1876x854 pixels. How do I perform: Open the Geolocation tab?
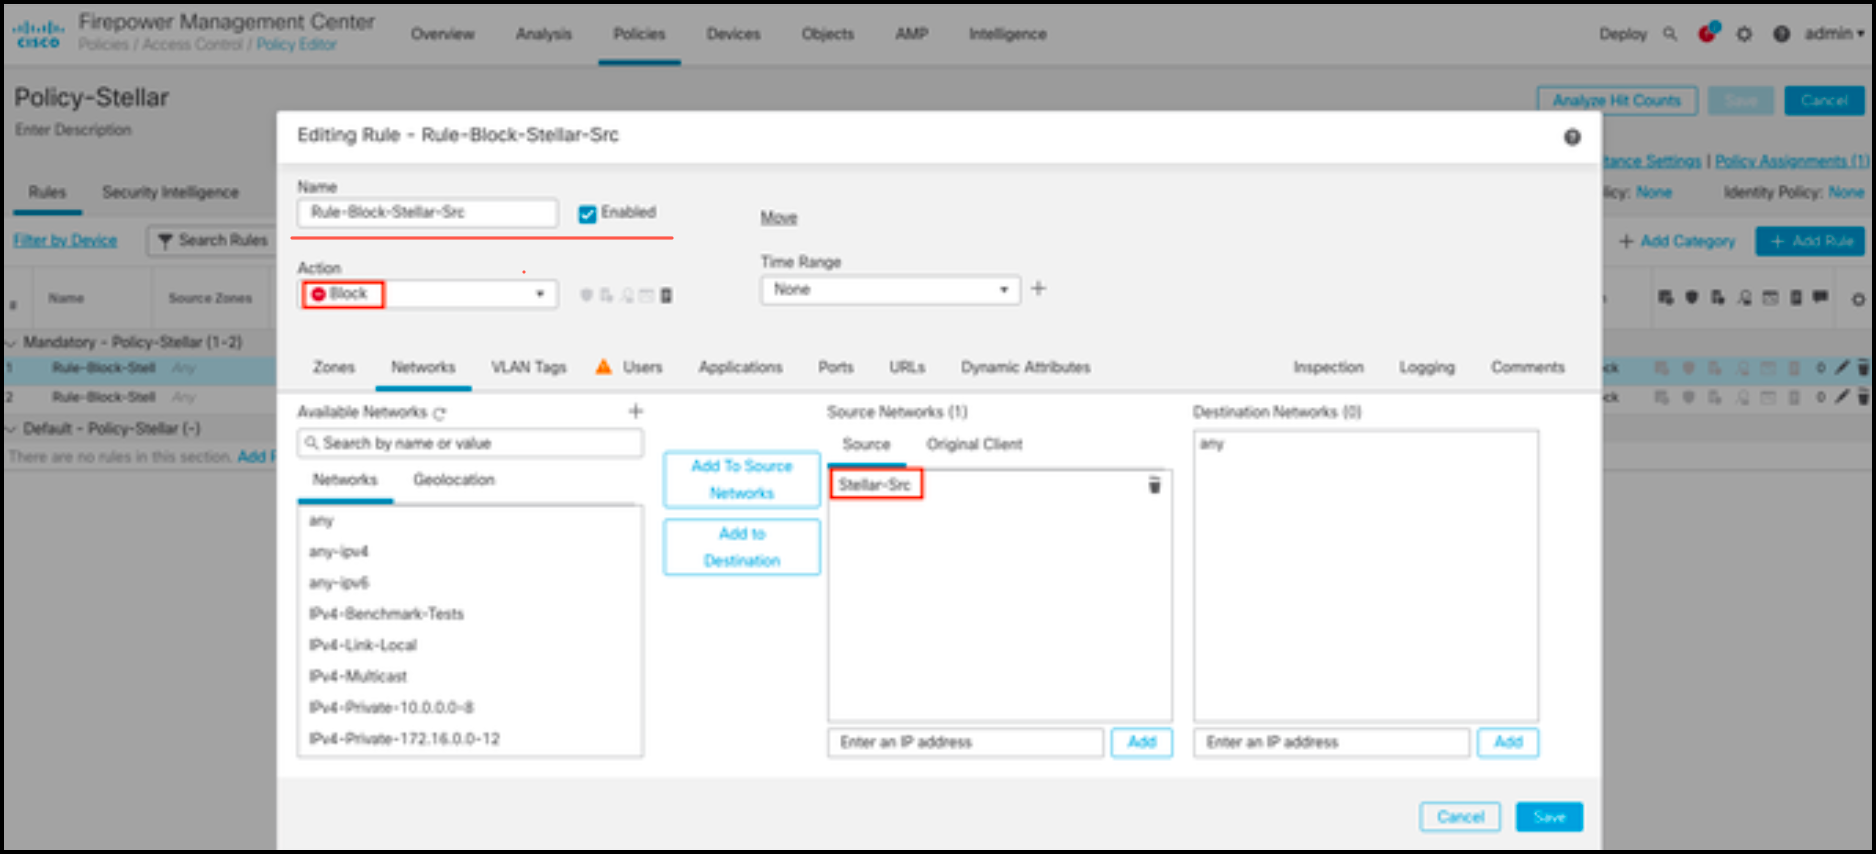[x=454, y=480]
